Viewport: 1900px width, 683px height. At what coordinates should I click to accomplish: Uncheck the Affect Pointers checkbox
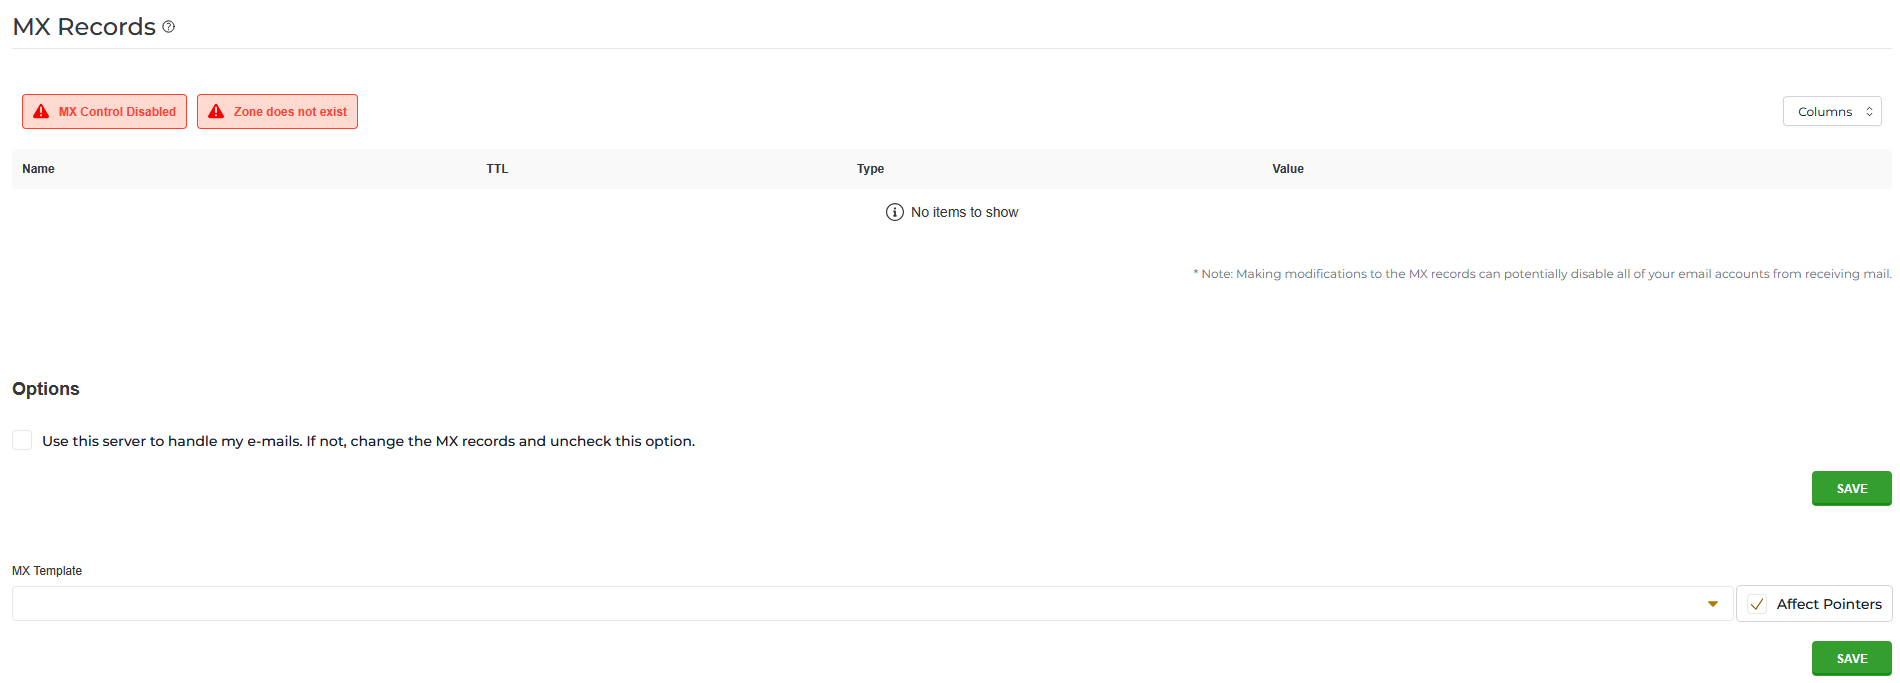coord(1757,604)
